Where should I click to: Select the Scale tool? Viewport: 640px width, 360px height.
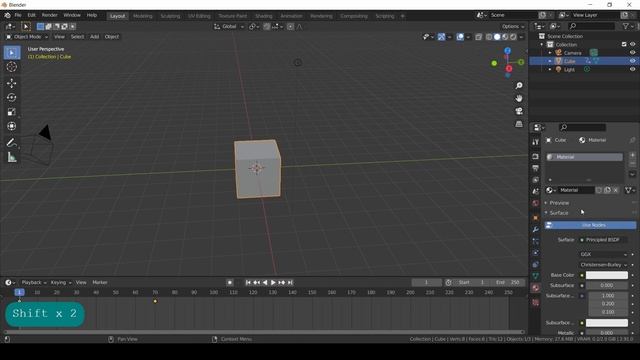(12, 112)
